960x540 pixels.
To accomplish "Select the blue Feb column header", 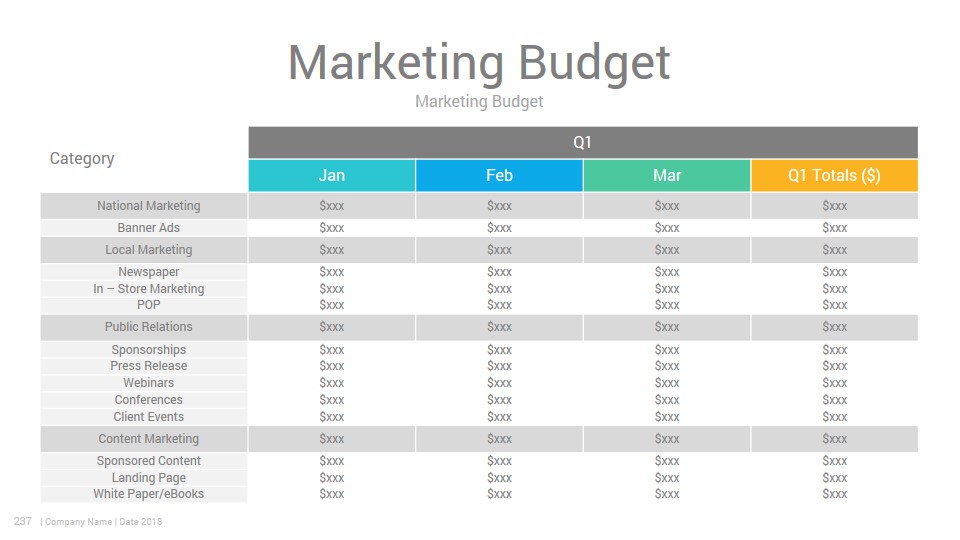I will (x=499, y=176).
